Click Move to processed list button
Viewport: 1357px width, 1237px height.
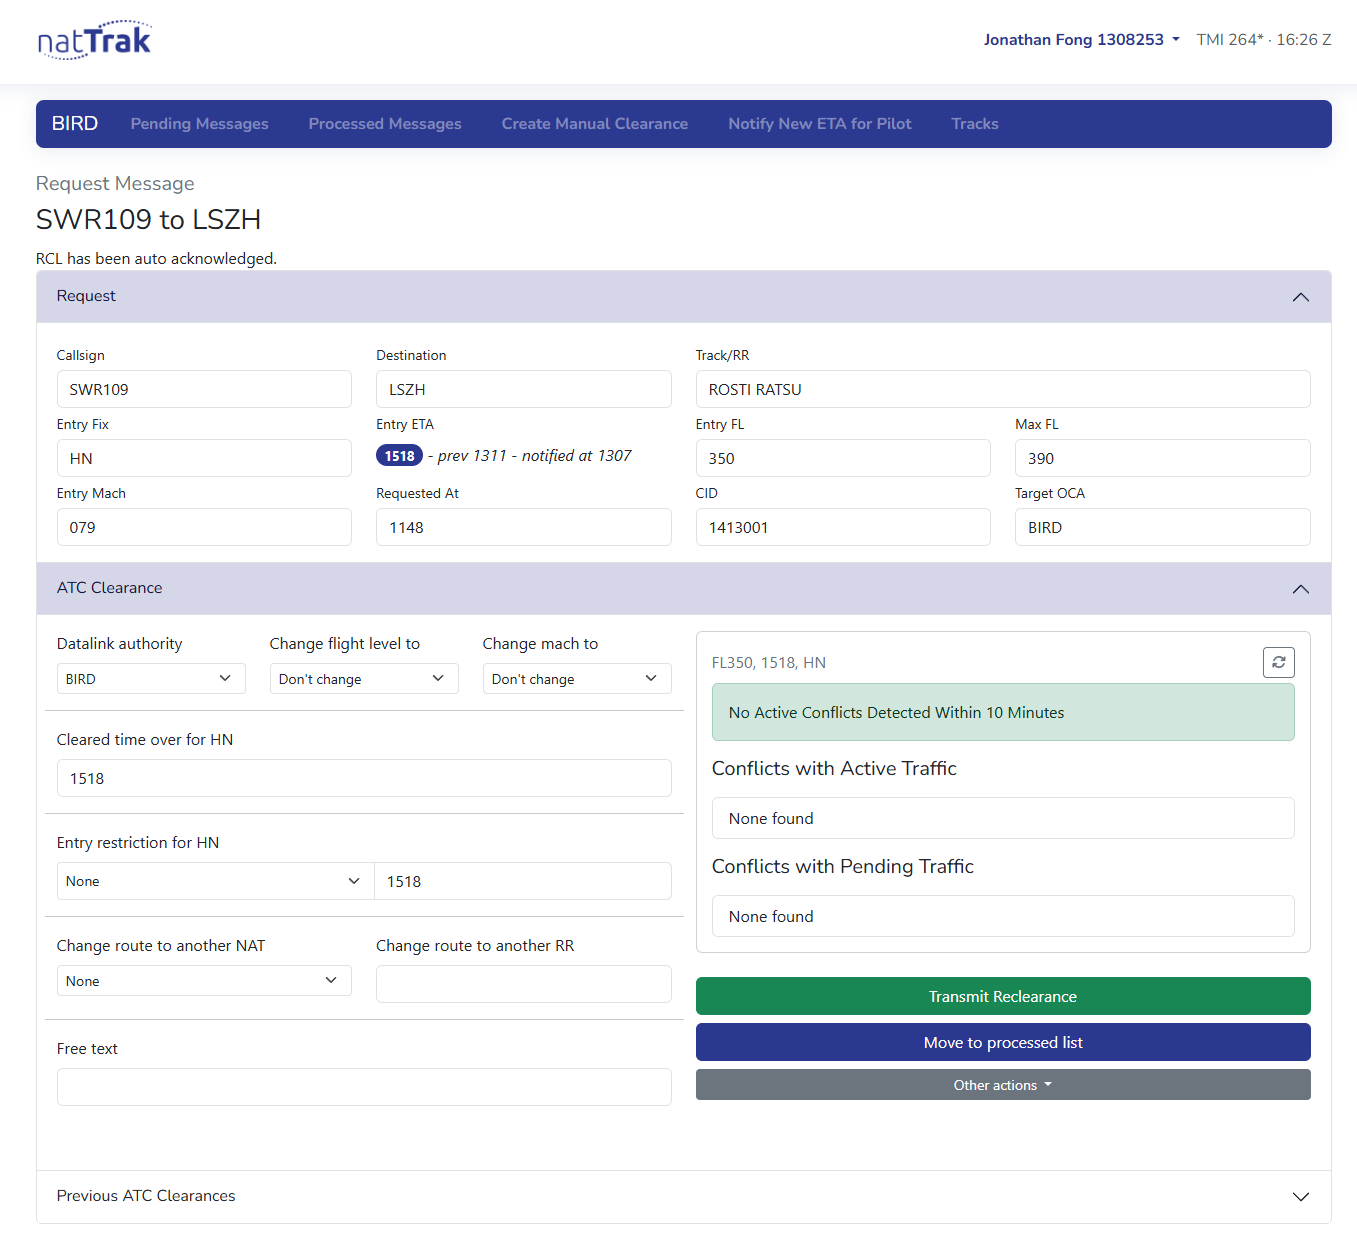1003,1042
